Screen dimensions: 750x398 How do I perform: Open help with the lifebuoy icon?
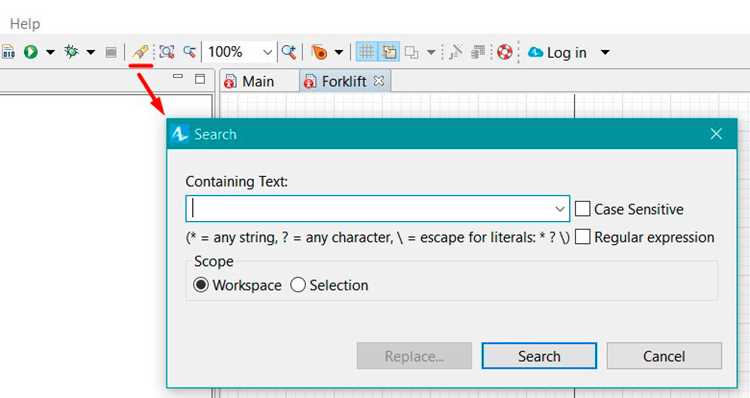(504, 52)
